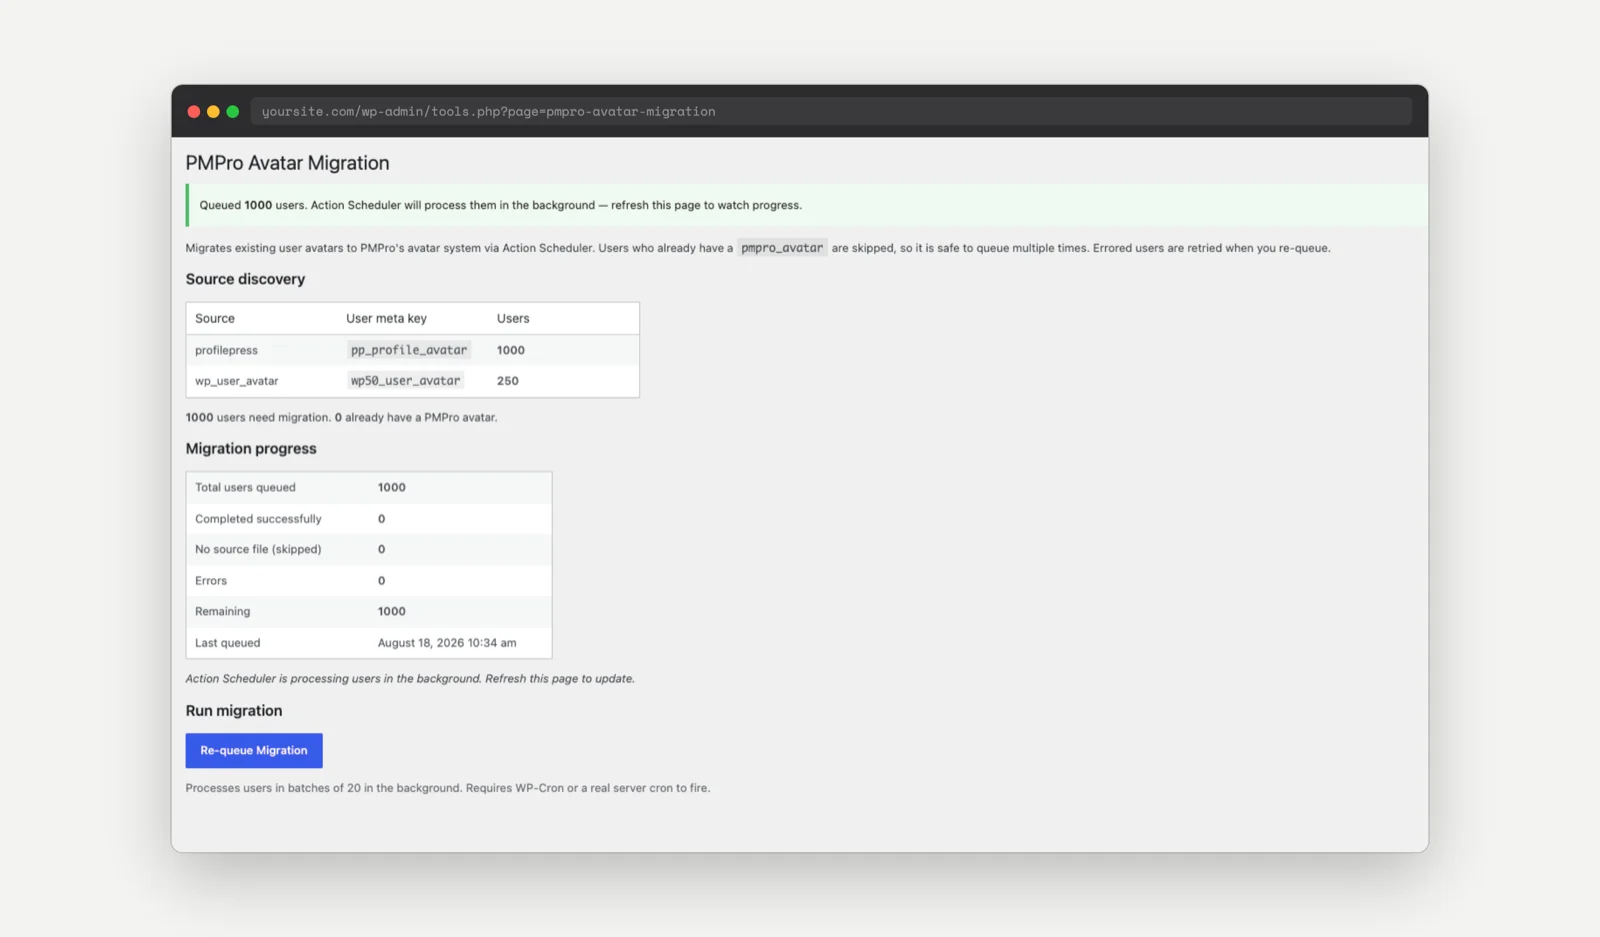Select the pp_profile_avatar meta key
This screenshot has height=937, width=1600.
coord(409,350)
